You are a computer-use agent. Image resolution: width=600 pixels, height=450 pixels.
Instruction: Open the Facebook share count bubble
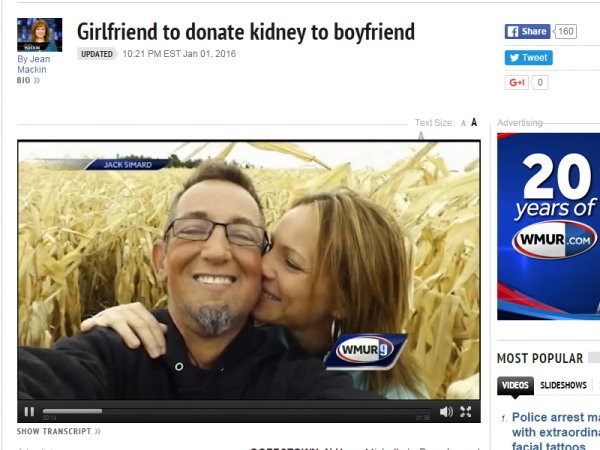click(565, 31)
